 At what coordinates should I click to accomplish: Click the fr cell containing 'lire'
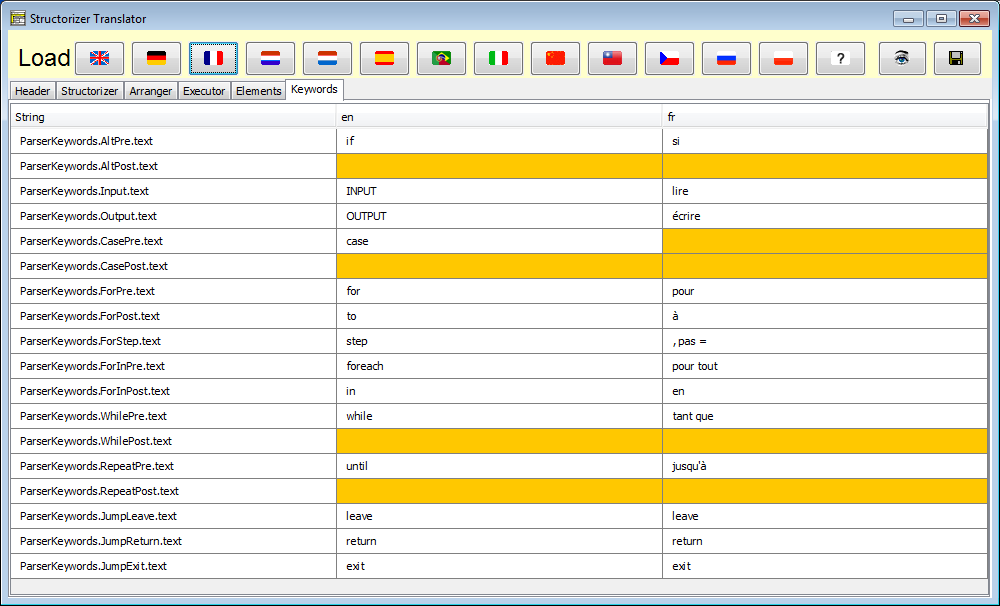click(825, 191)
